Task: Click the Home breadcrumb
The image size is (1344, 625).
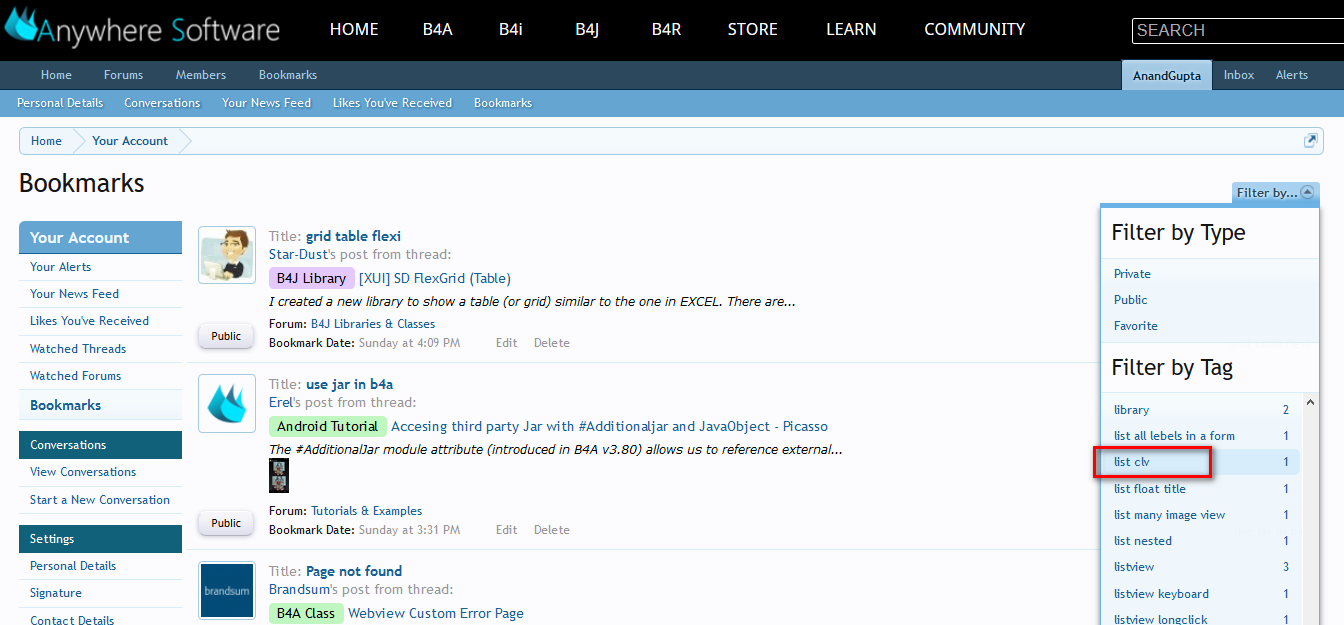Action: click(46, 141)
